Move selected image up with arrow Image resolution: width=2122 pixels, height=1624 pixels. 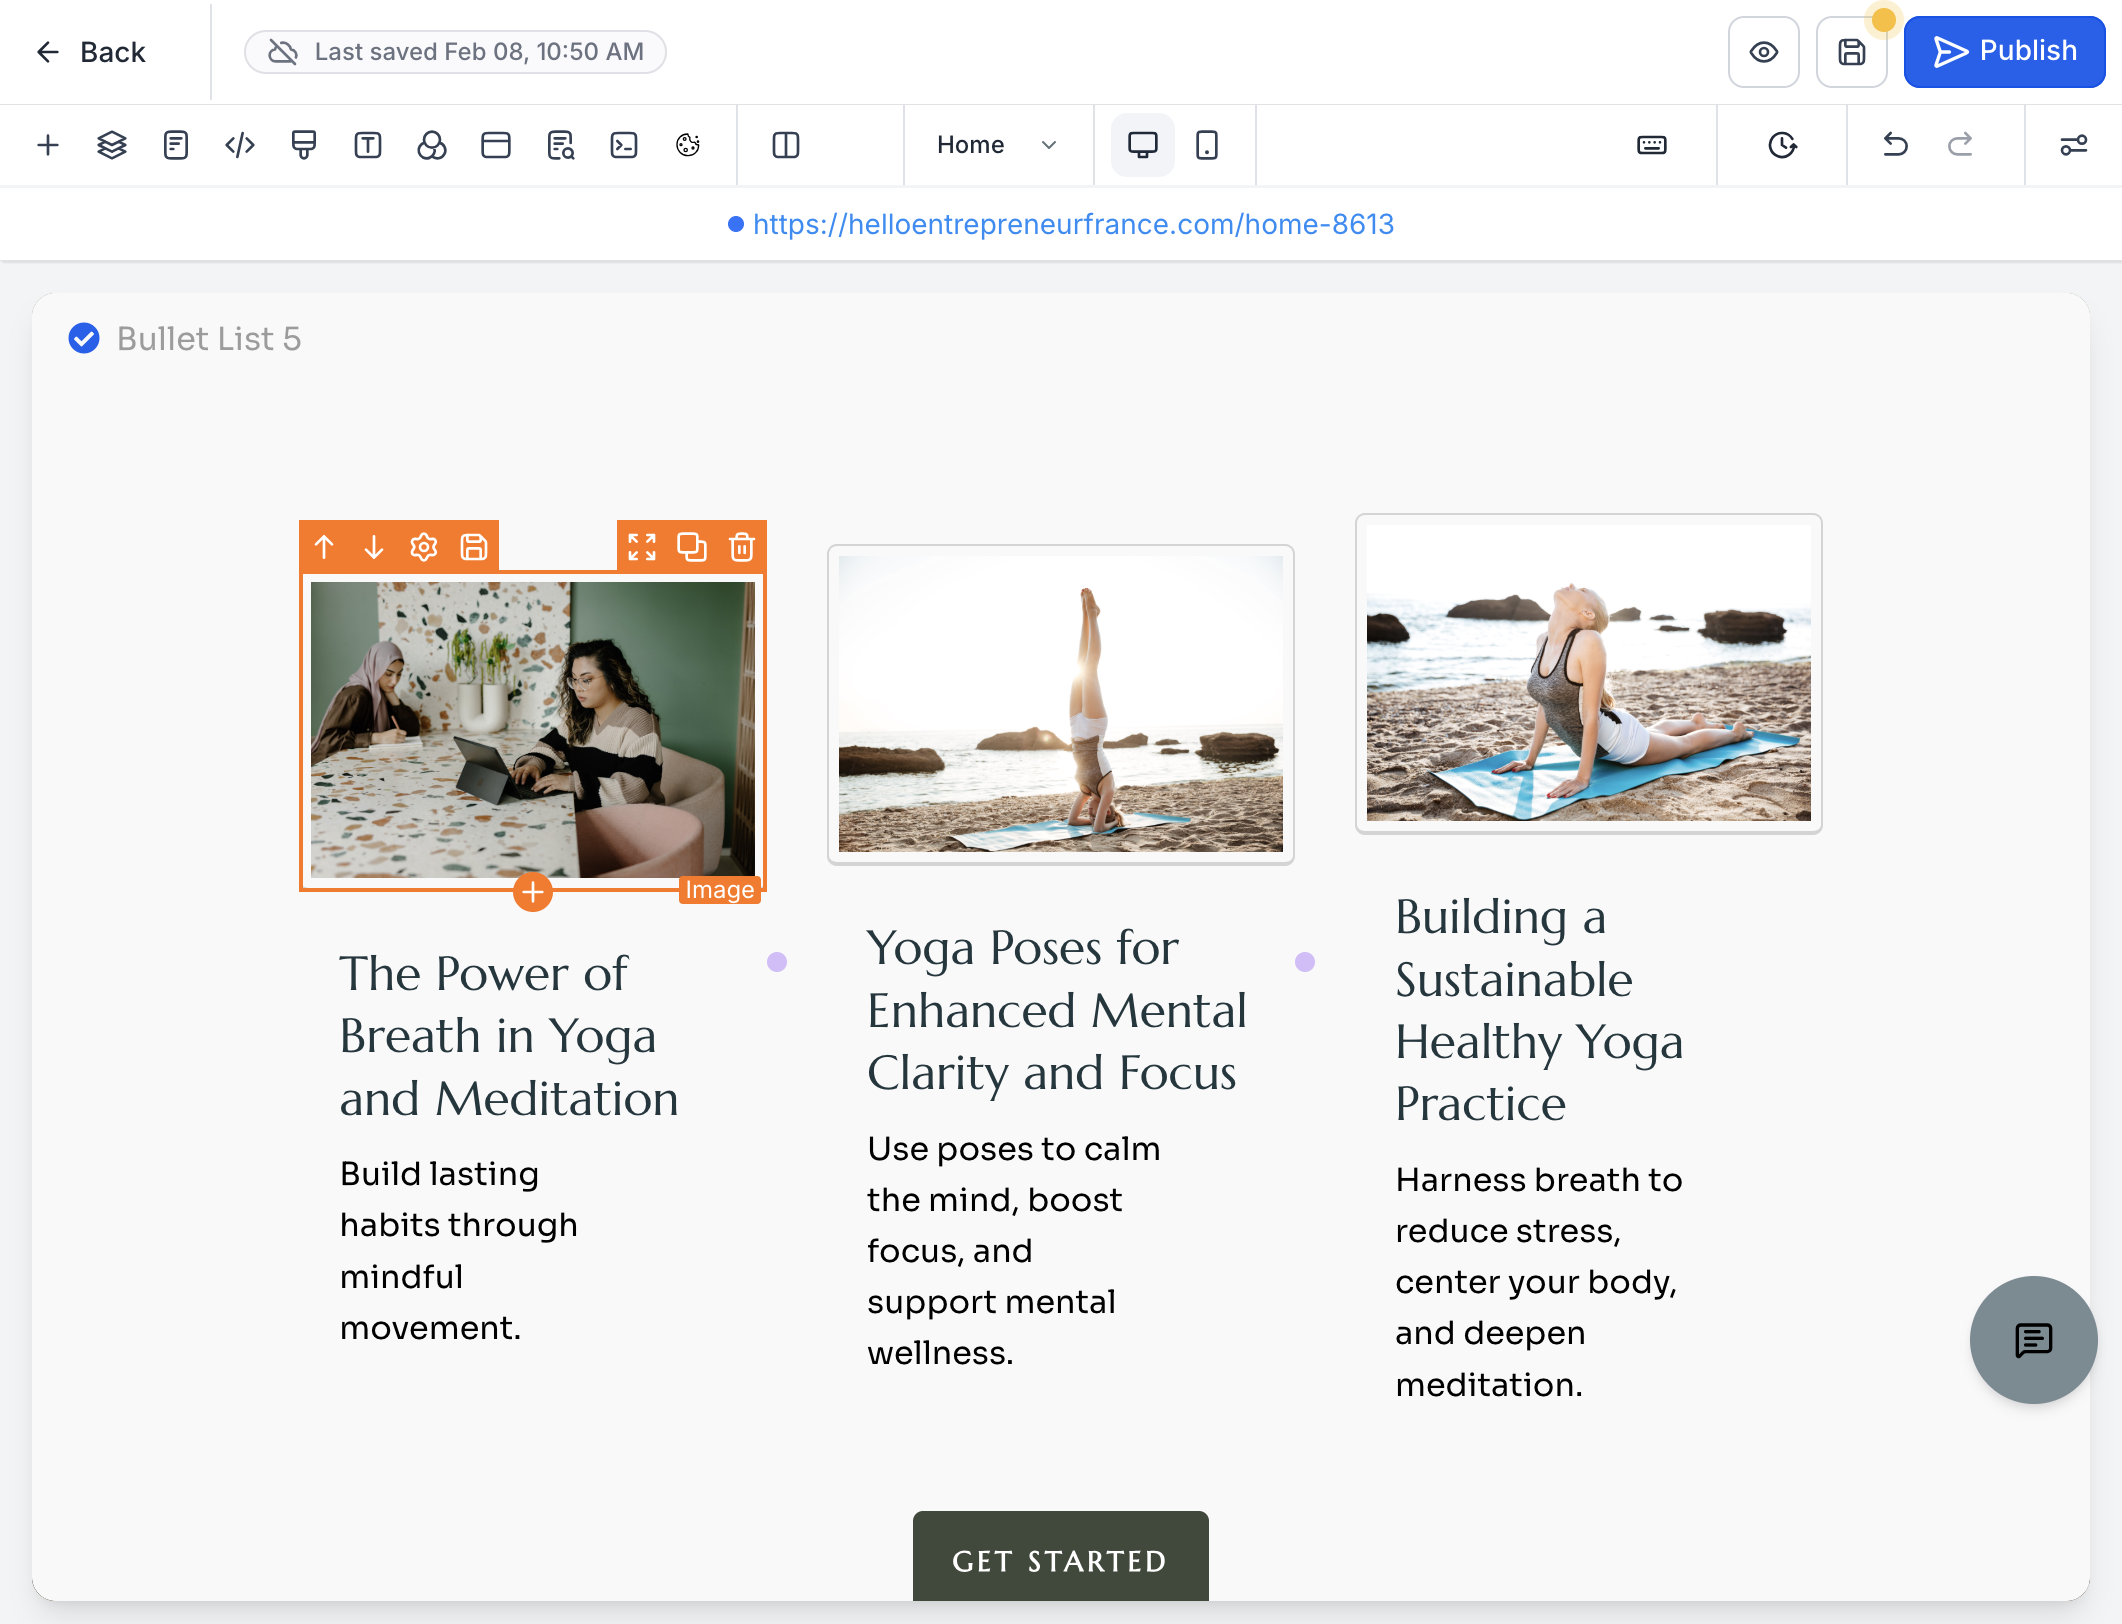pos(324,547)
